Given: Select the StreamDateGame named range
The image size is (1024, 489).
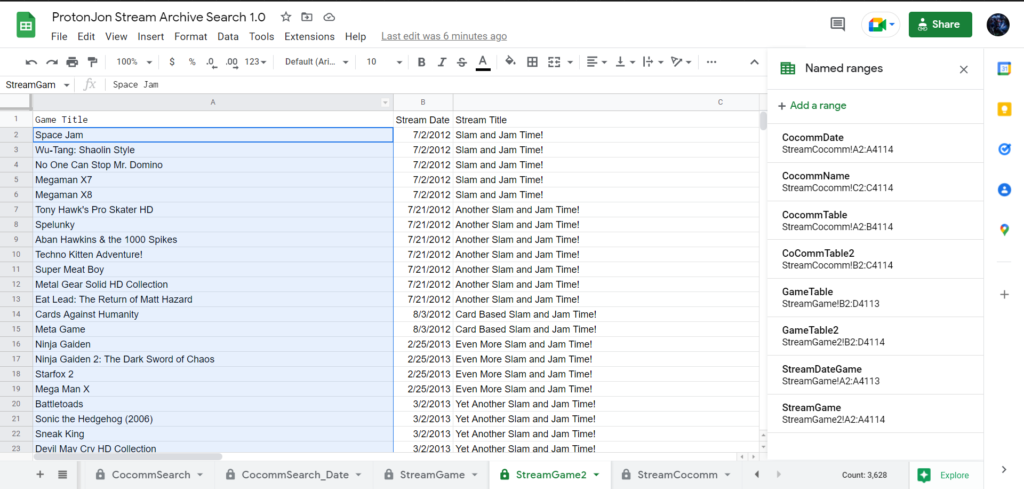Looking at the screenshot, I should 875,375.
